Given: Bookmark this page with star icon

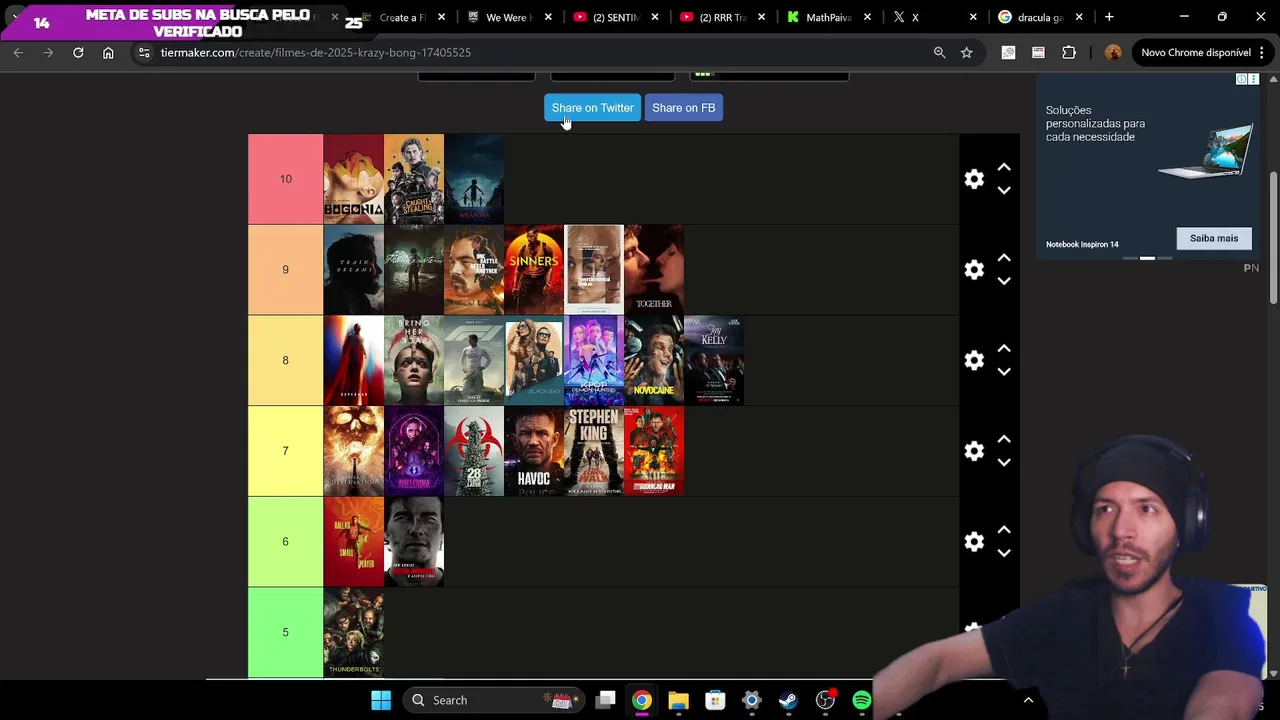Looking at the screenshot, I should click(x=966, y=52).
